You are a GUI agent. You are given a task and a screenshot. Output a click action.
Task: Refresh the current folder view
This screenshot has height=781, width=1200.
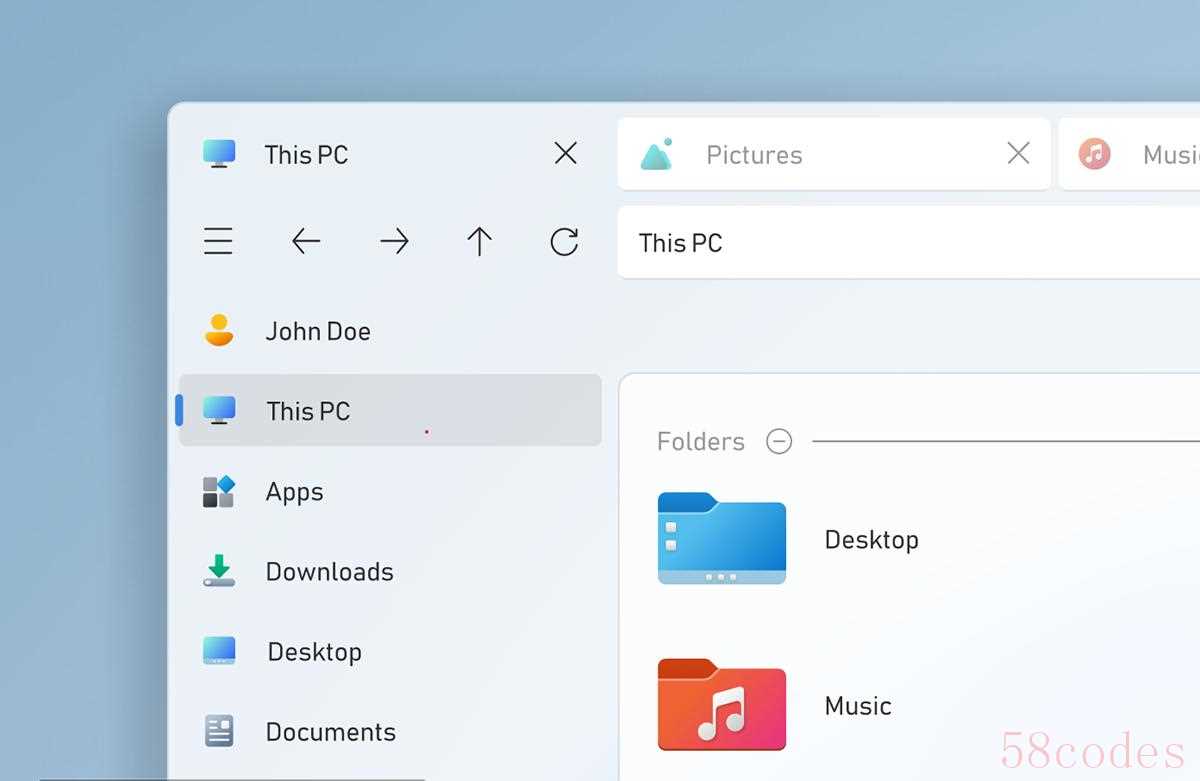pyautogui.click(x=565, y=241)
